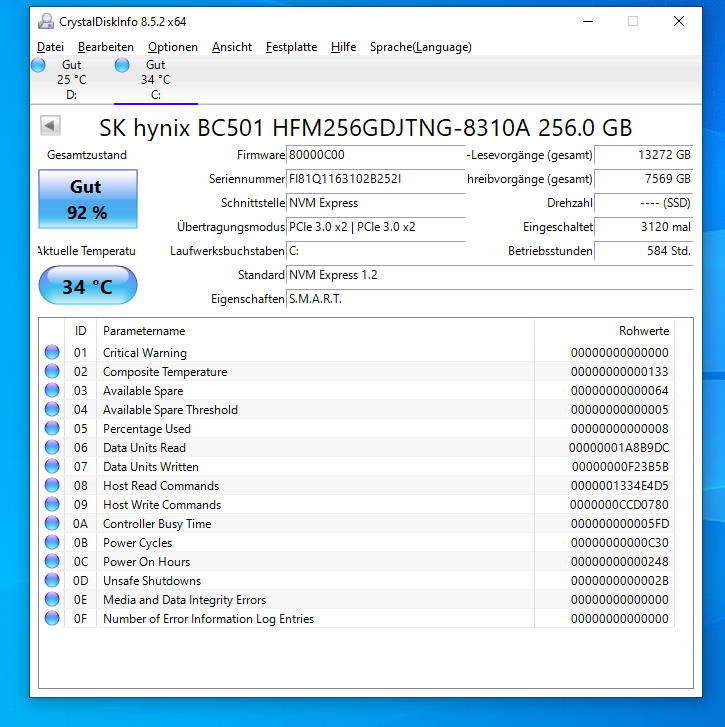Select the Host Write Commands parameter name
This screenshot has width=725, height=727.
coord(162,505)
